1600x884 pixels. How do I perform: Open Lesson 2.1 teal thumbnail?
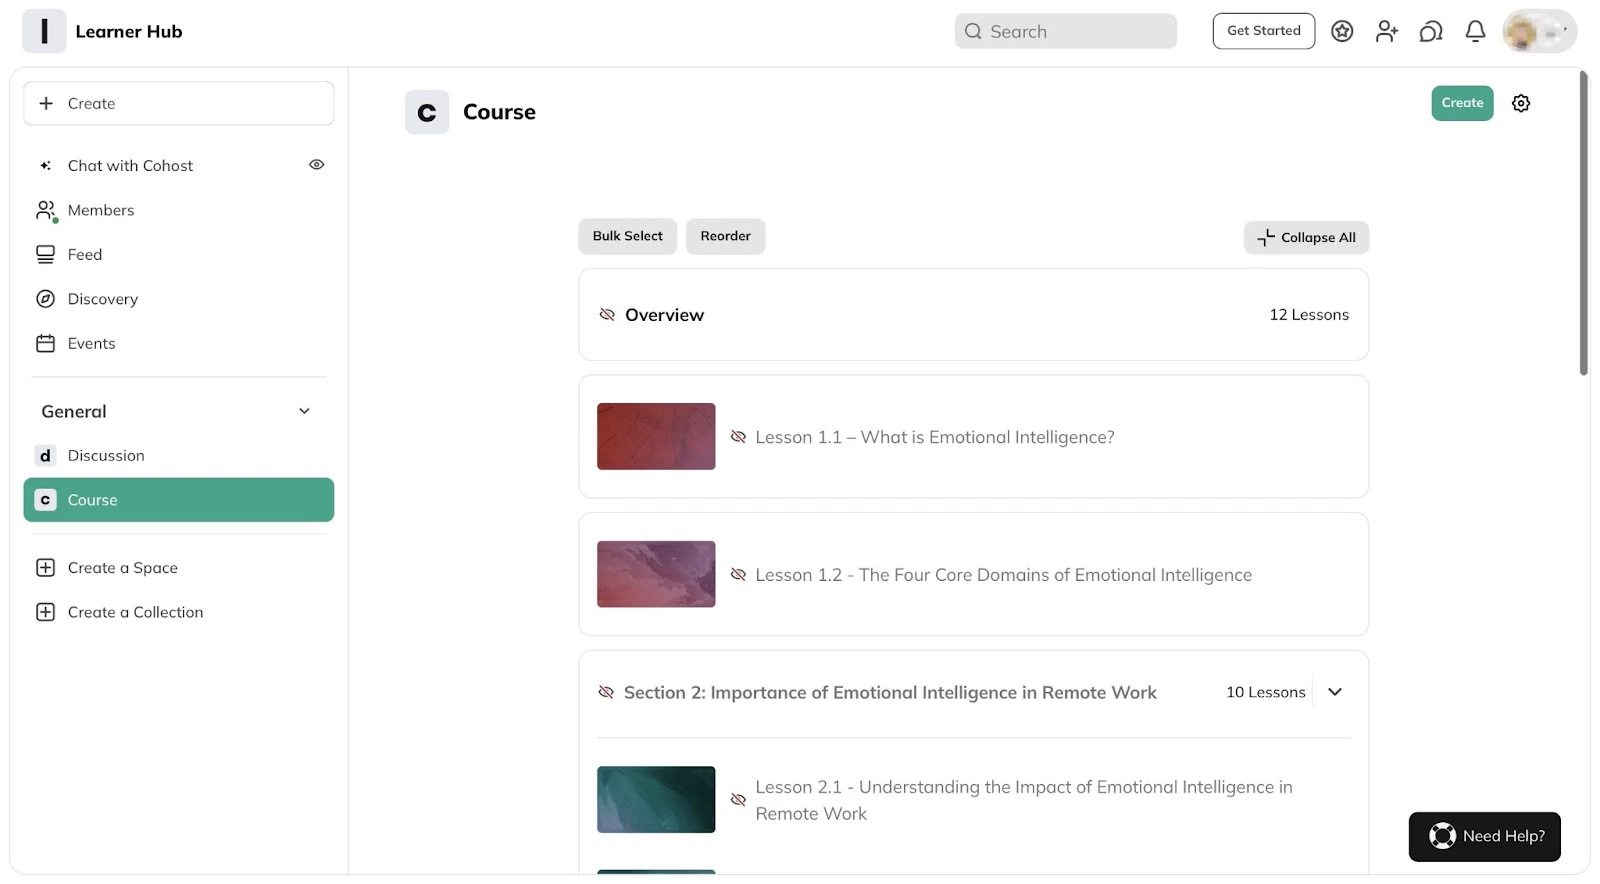(x=656, y=799)
